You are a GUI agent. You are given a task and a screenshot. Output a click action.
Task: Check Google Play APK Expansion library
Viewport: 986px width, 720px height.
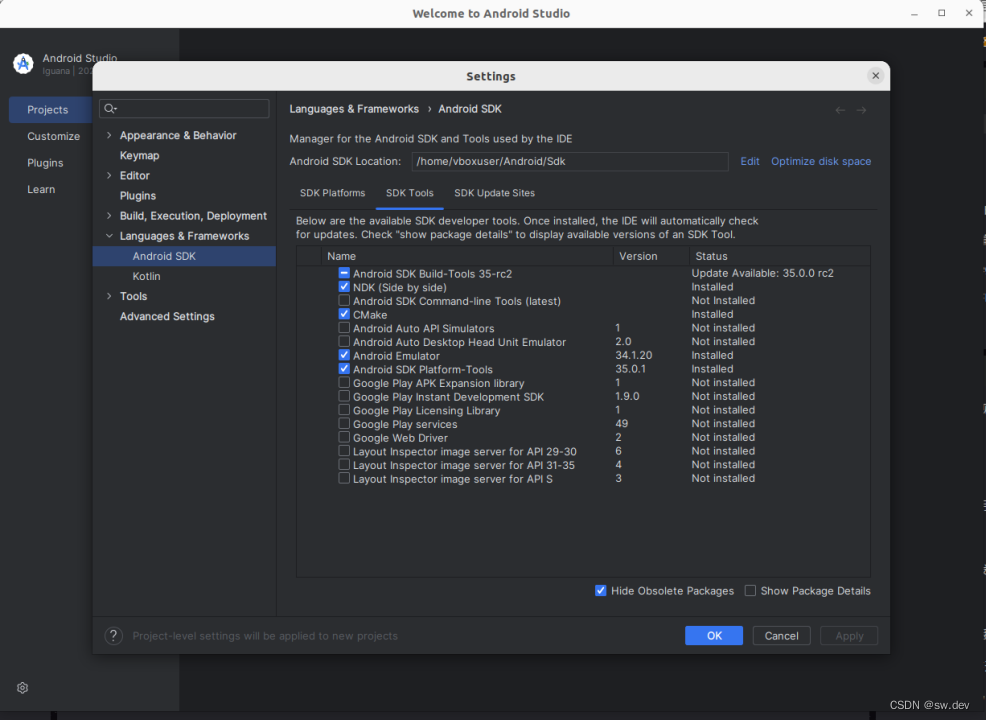click(344, 382)
